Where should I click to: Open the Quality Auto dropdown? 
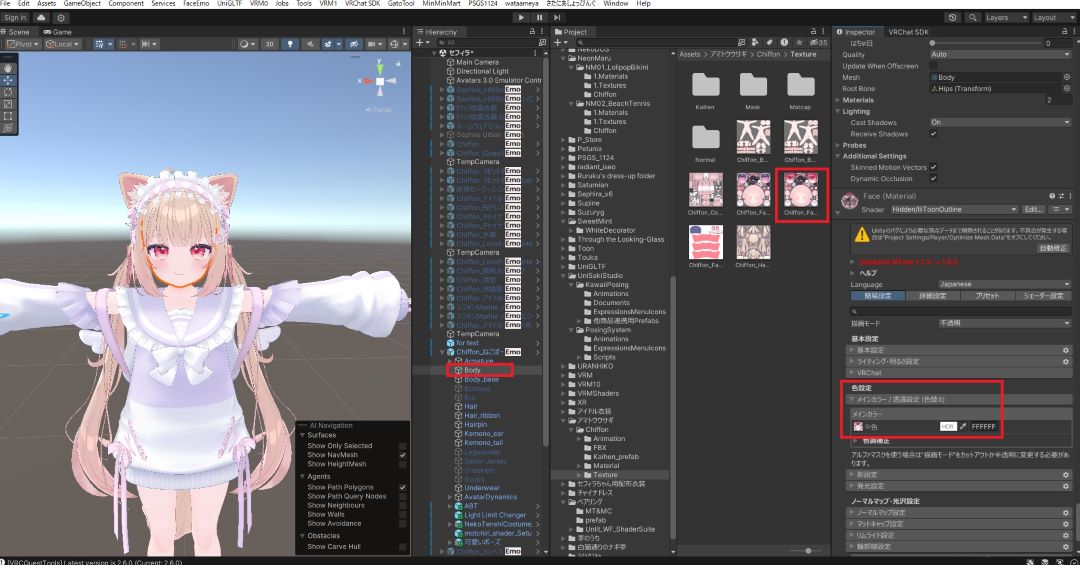pyautogui.click(x=1001, y=54)
